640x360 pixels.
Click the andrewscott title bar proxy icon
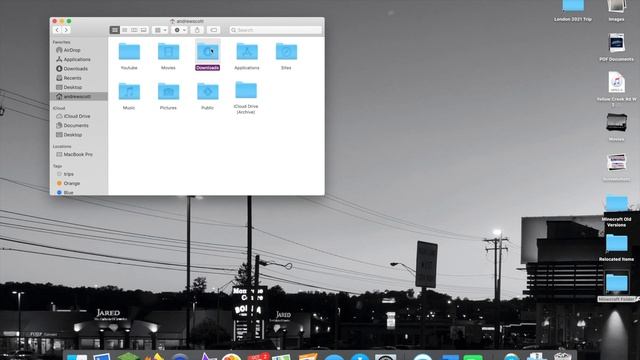point(173,21)
